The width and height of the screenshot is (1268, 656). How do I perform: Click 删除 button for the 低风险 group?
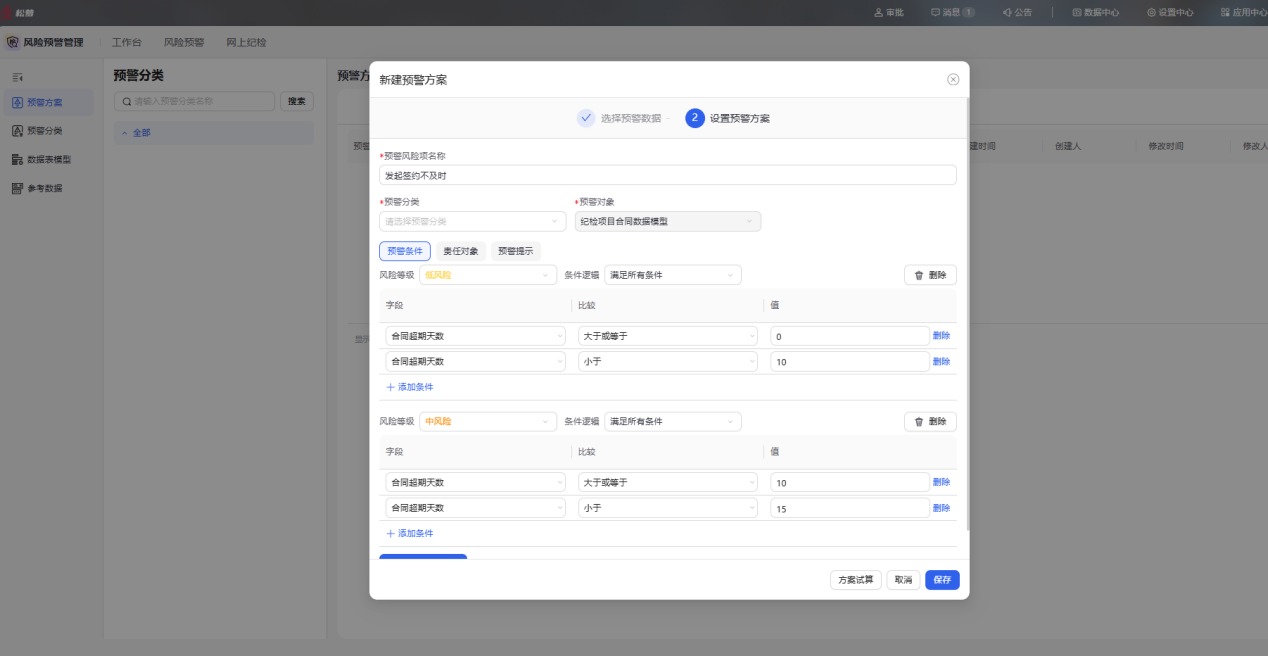pyautogui.click(x=930, y=275)
